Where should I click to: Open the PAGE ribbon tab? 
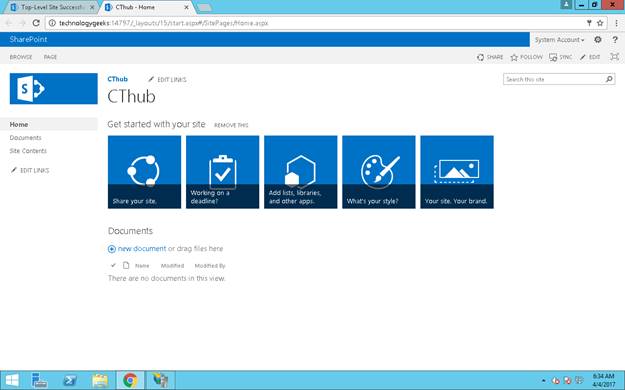pyautogui.click(x=50, y=57)
